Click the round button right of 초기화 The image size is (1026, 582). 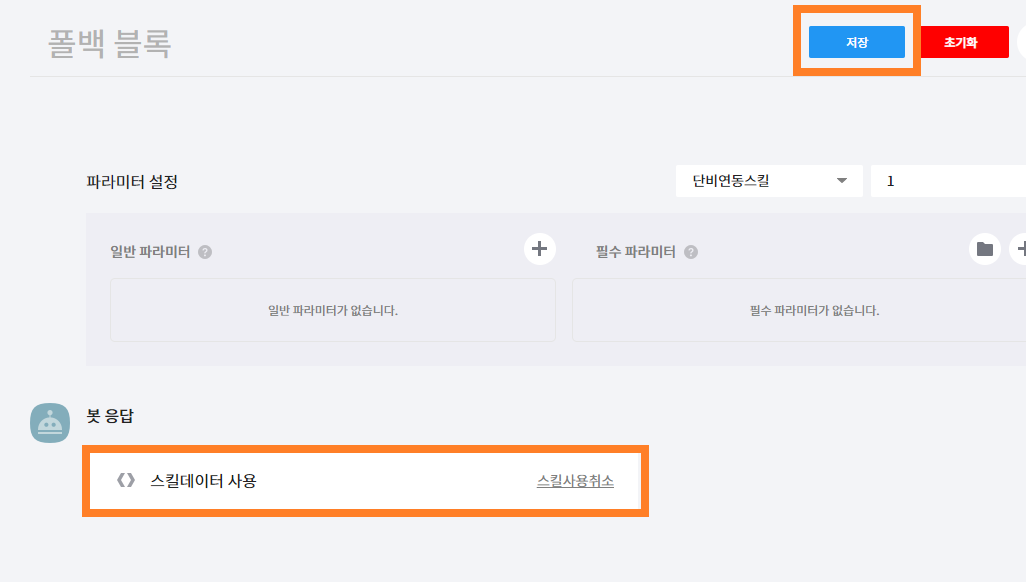[1022, 42]
